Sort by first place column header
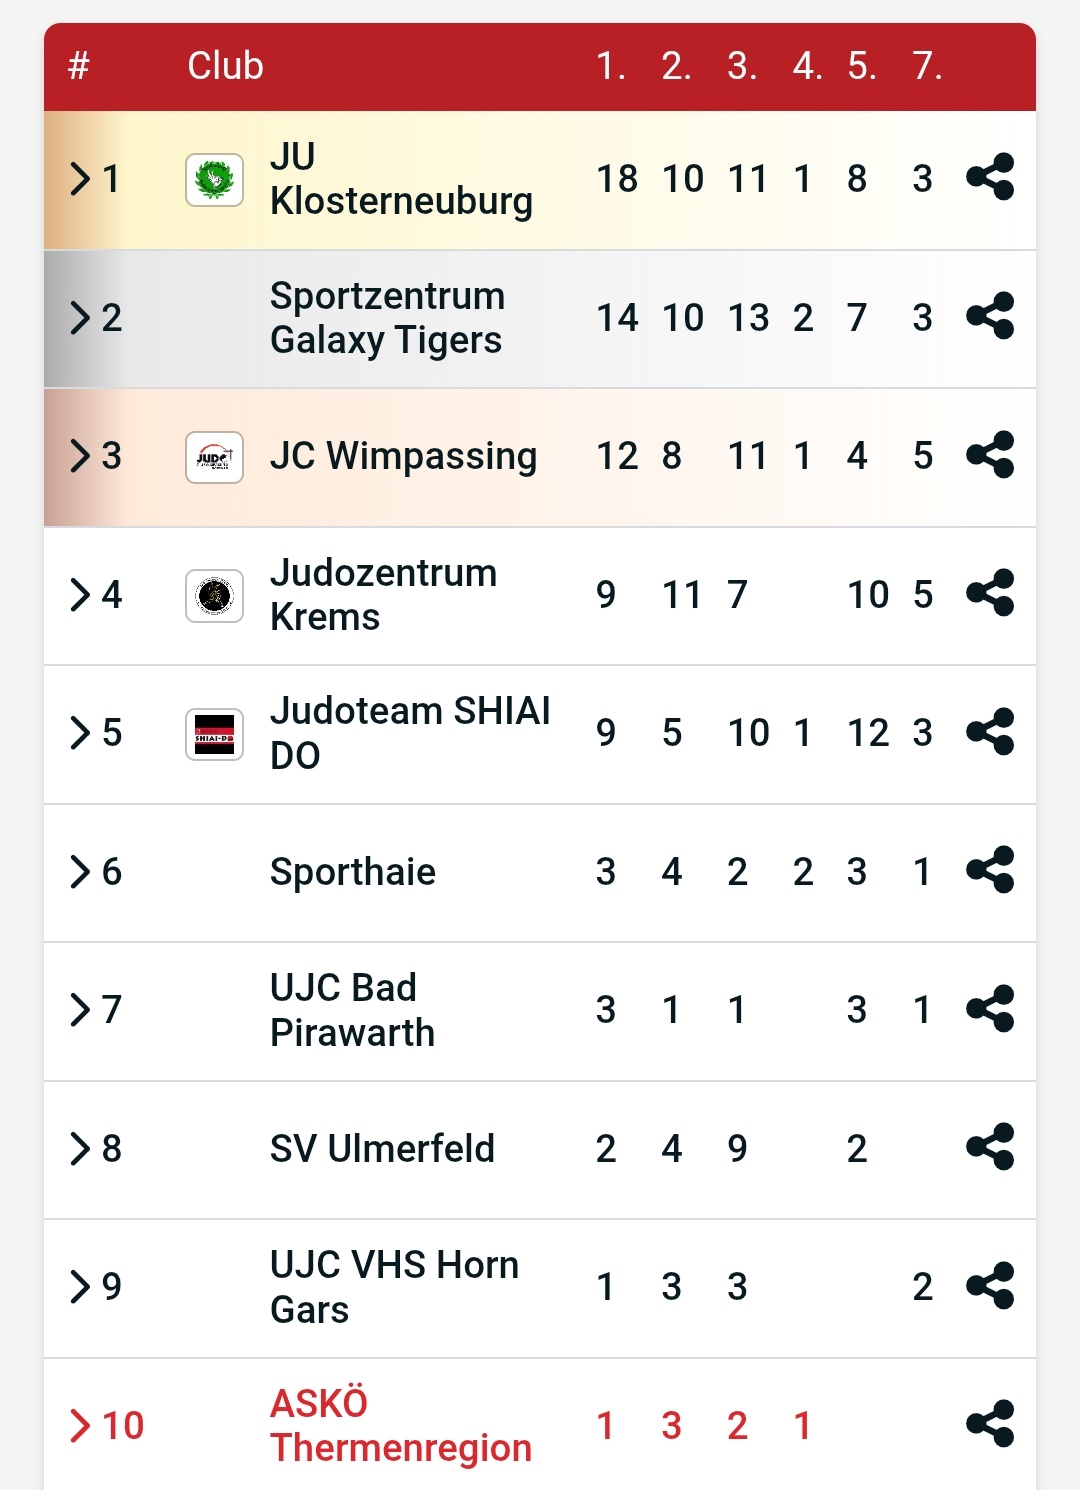Screen dimensions: 1080x1490 pos(610,66)
